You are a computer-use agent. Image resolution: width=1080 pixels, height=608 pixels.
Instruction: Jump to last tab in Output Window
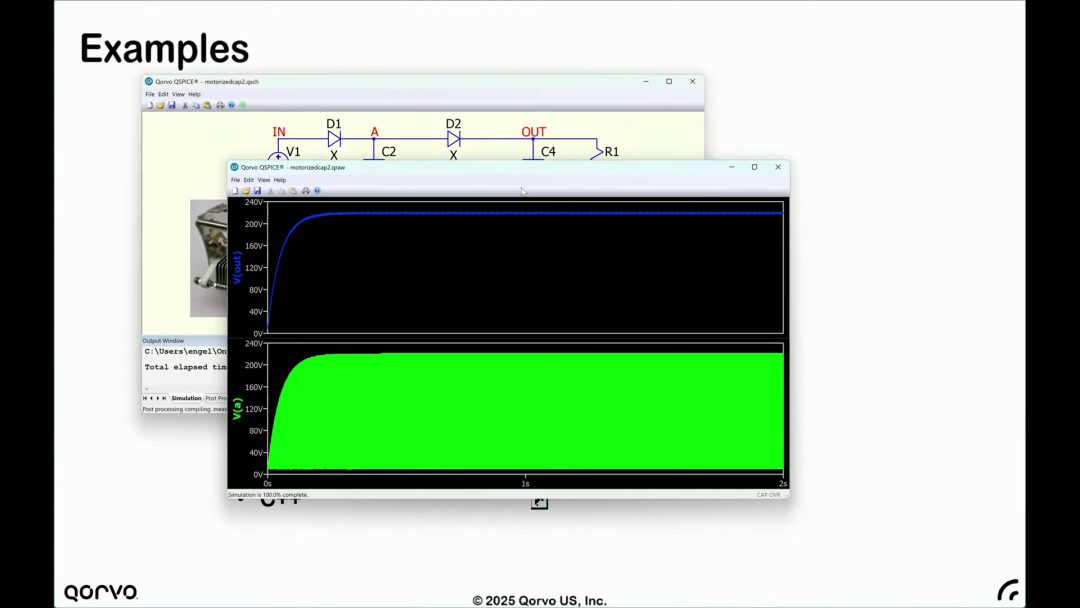[x=164, y=398]
